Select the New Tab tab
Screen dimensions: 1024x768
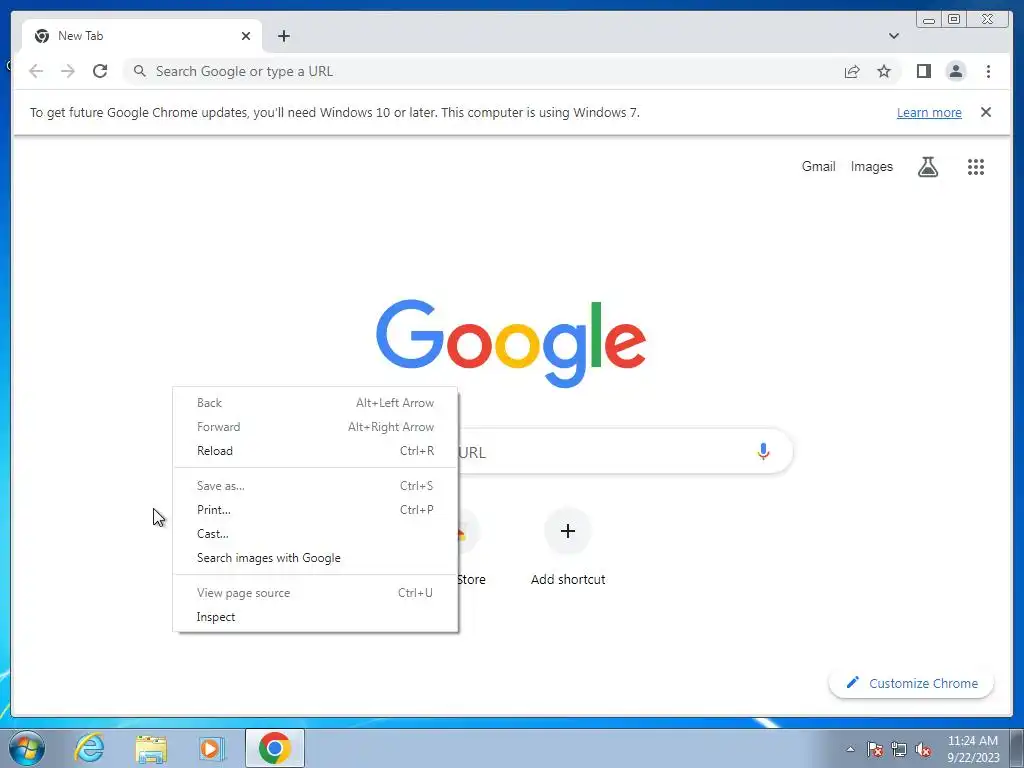142,36
